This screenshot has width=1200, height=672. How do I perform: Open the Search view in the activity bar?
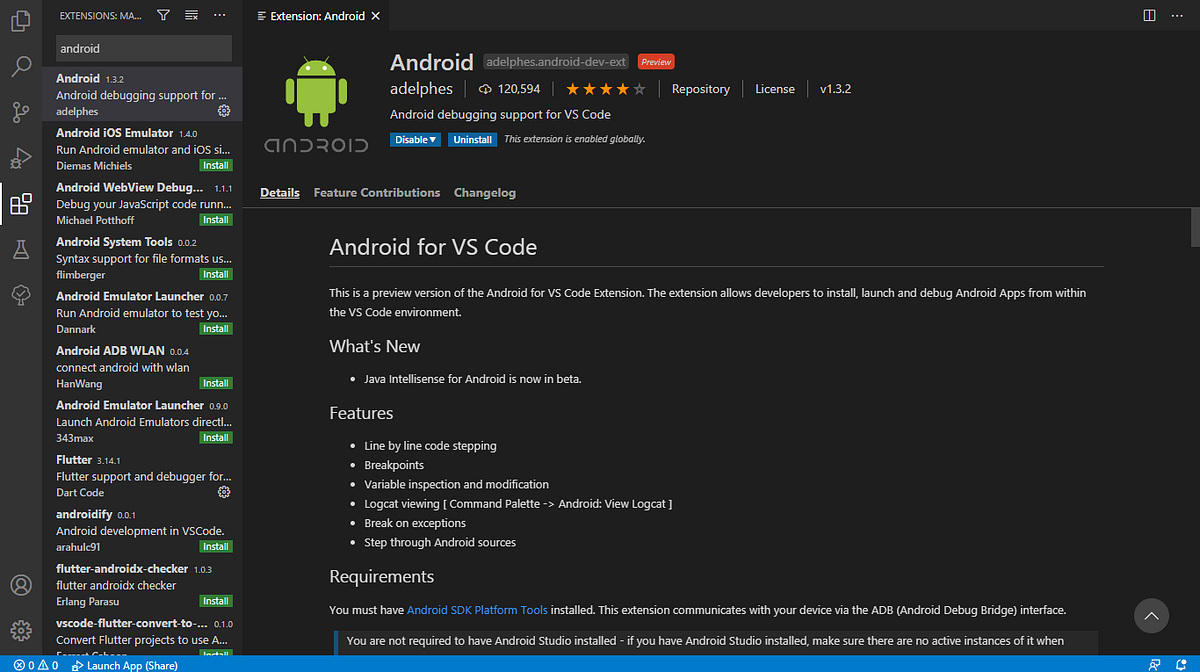[20, 66]
